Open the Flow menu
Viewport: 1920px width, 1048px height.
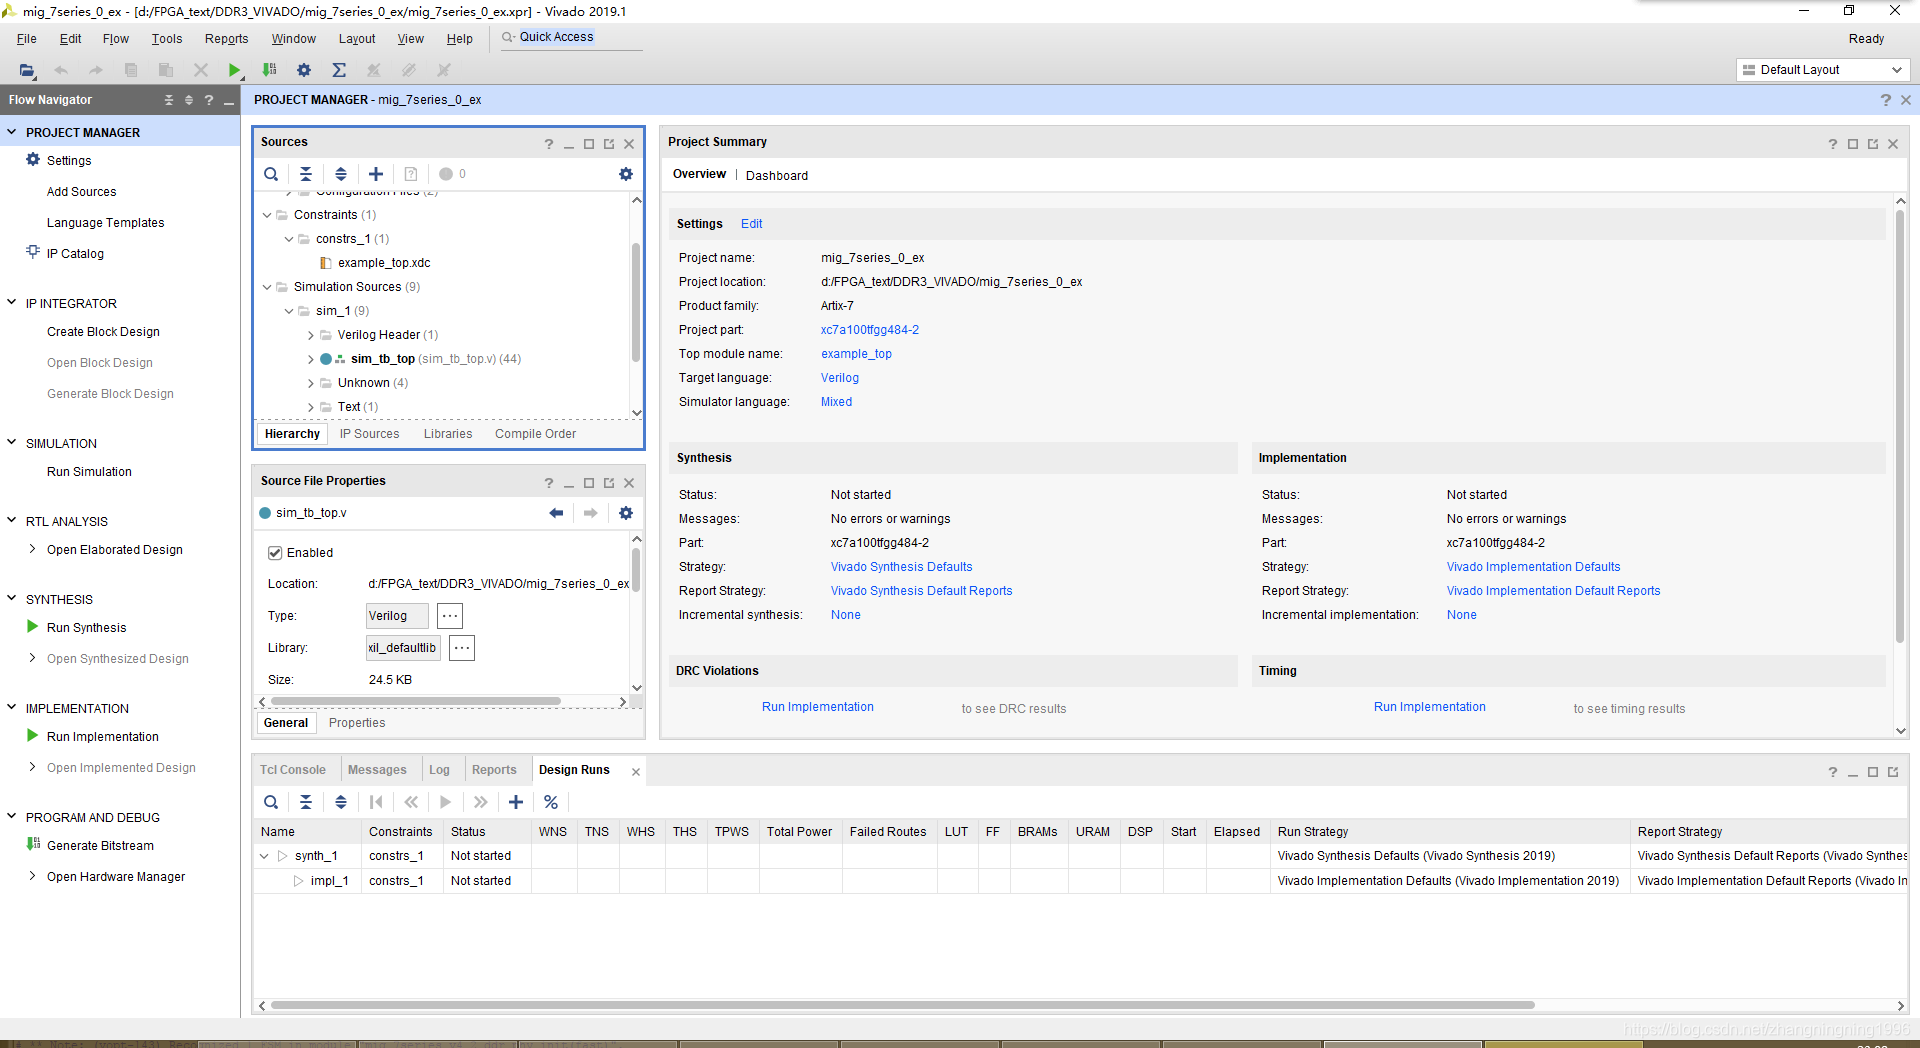(115, 39)
